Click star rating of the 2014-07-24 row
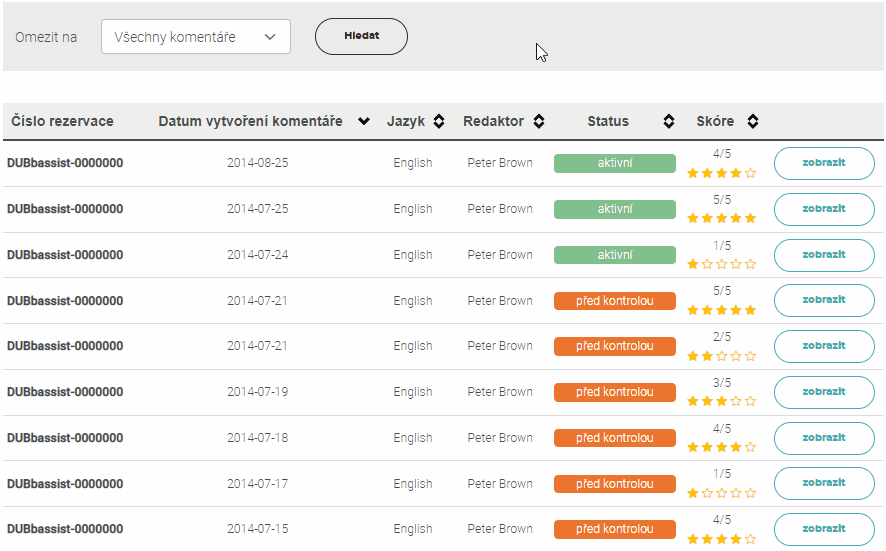886x551 pixels. (x=722, y=264)
